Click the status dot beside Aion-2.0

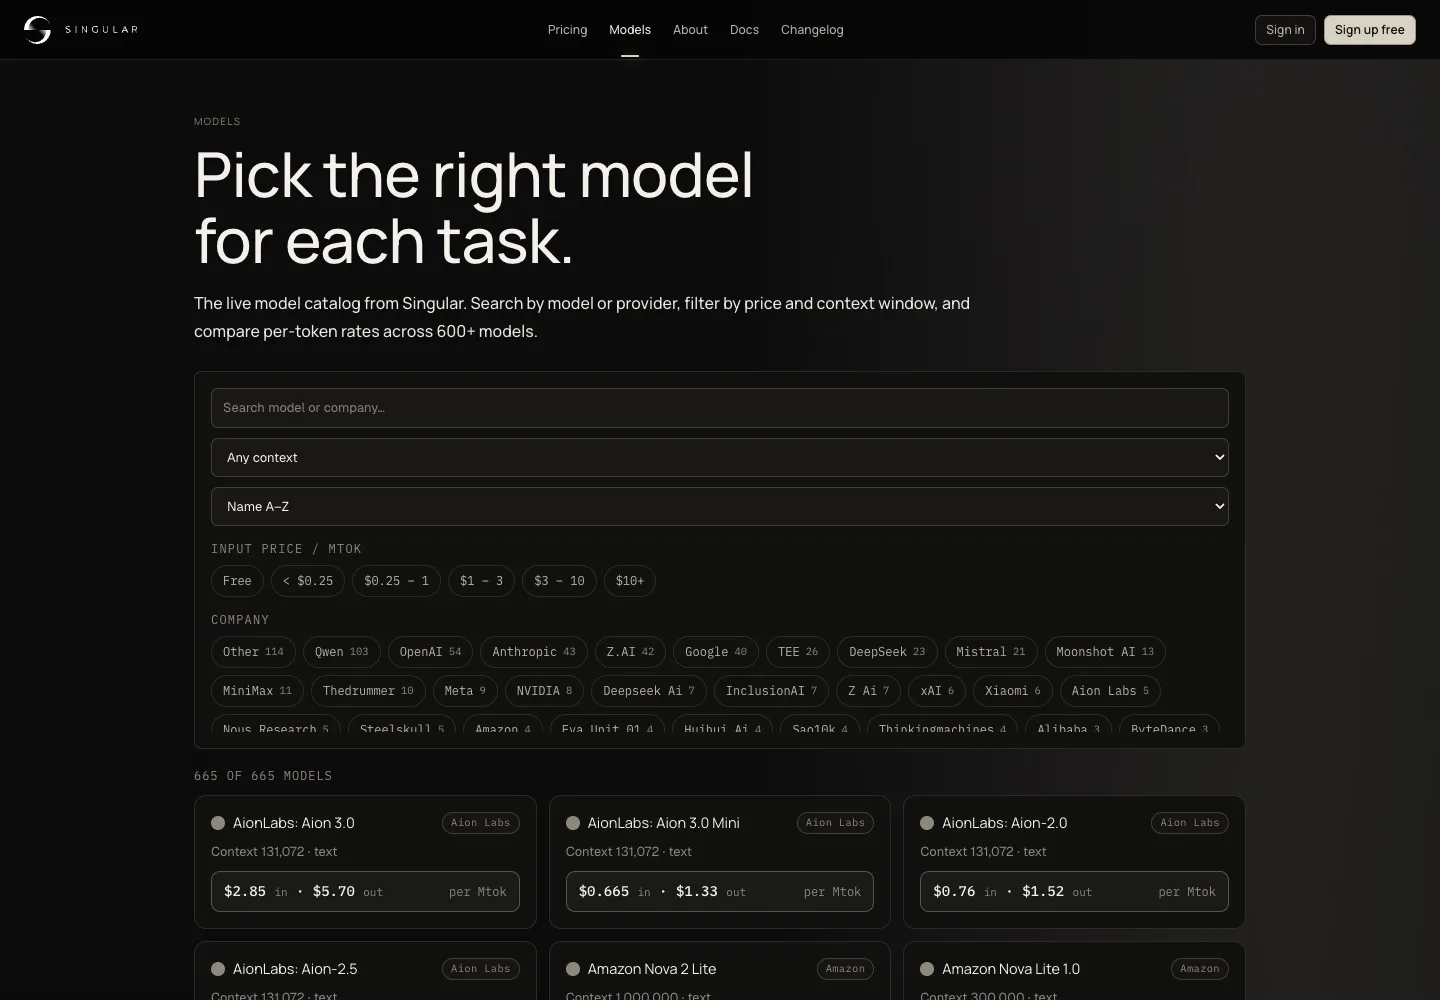point(927,823)
